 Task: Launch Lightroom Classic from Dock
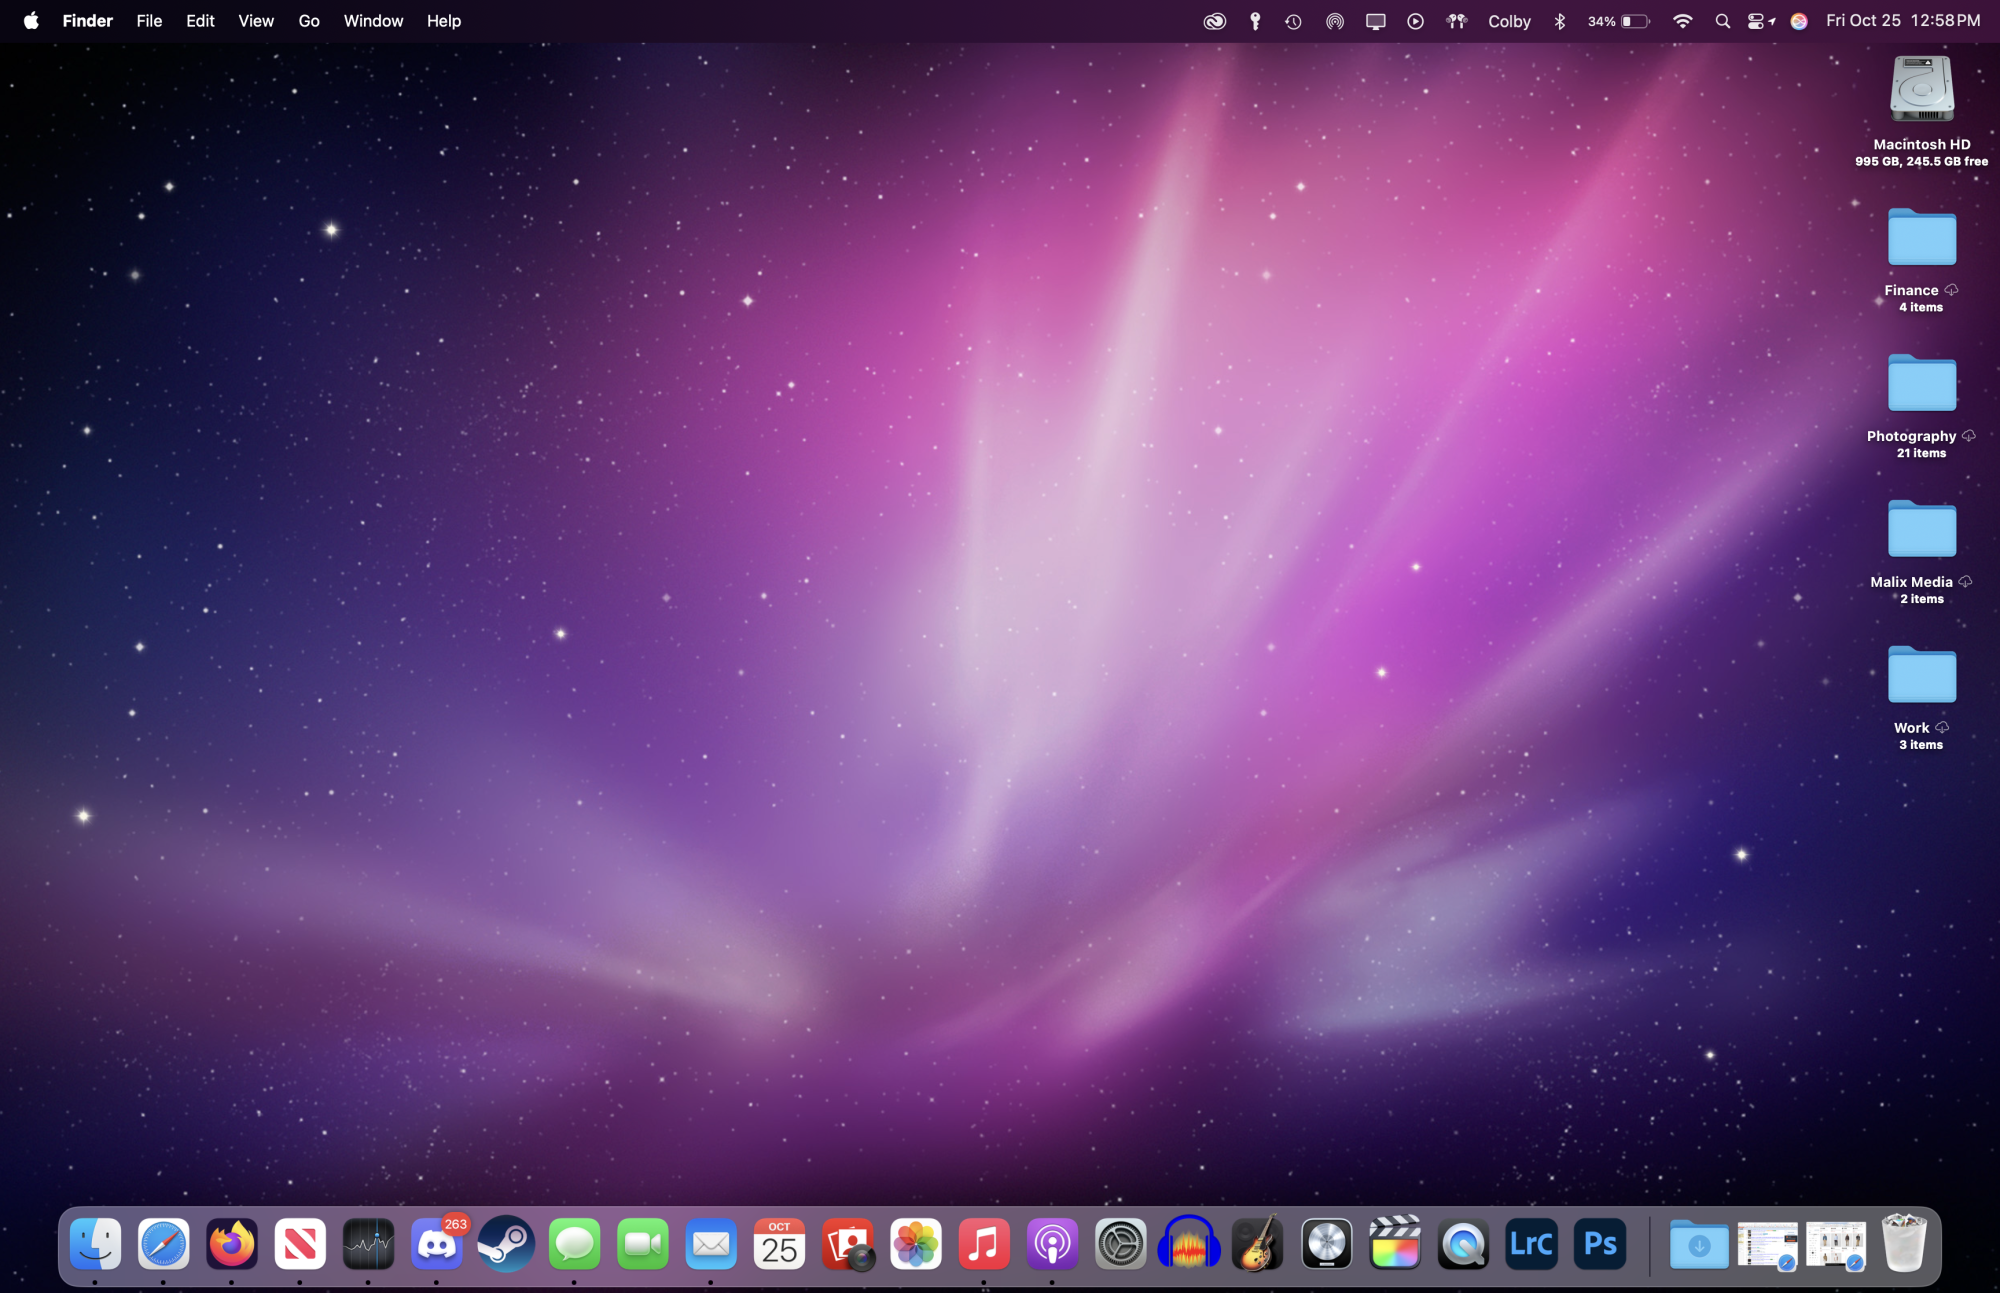click(x=1531, y=1245)
